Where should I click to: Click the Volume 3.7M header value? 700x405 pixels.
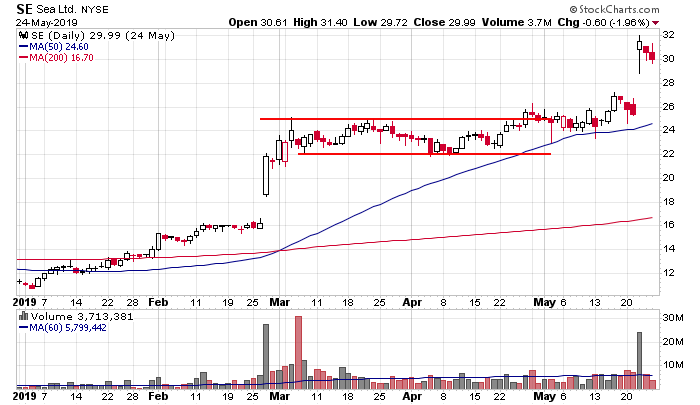517,22
